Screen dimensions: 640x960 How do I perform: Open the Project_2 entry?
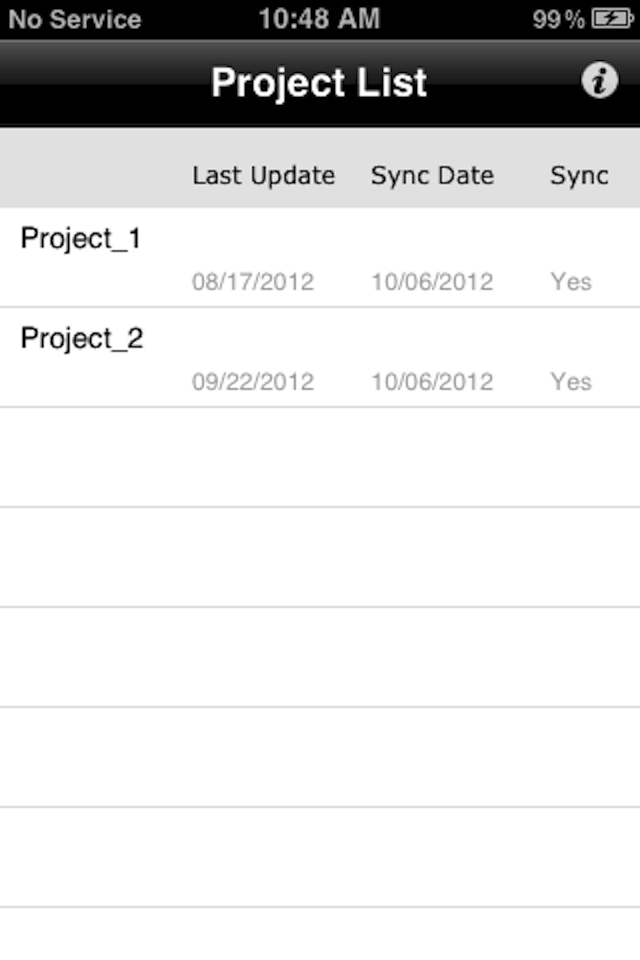click(x=320, y=357)
